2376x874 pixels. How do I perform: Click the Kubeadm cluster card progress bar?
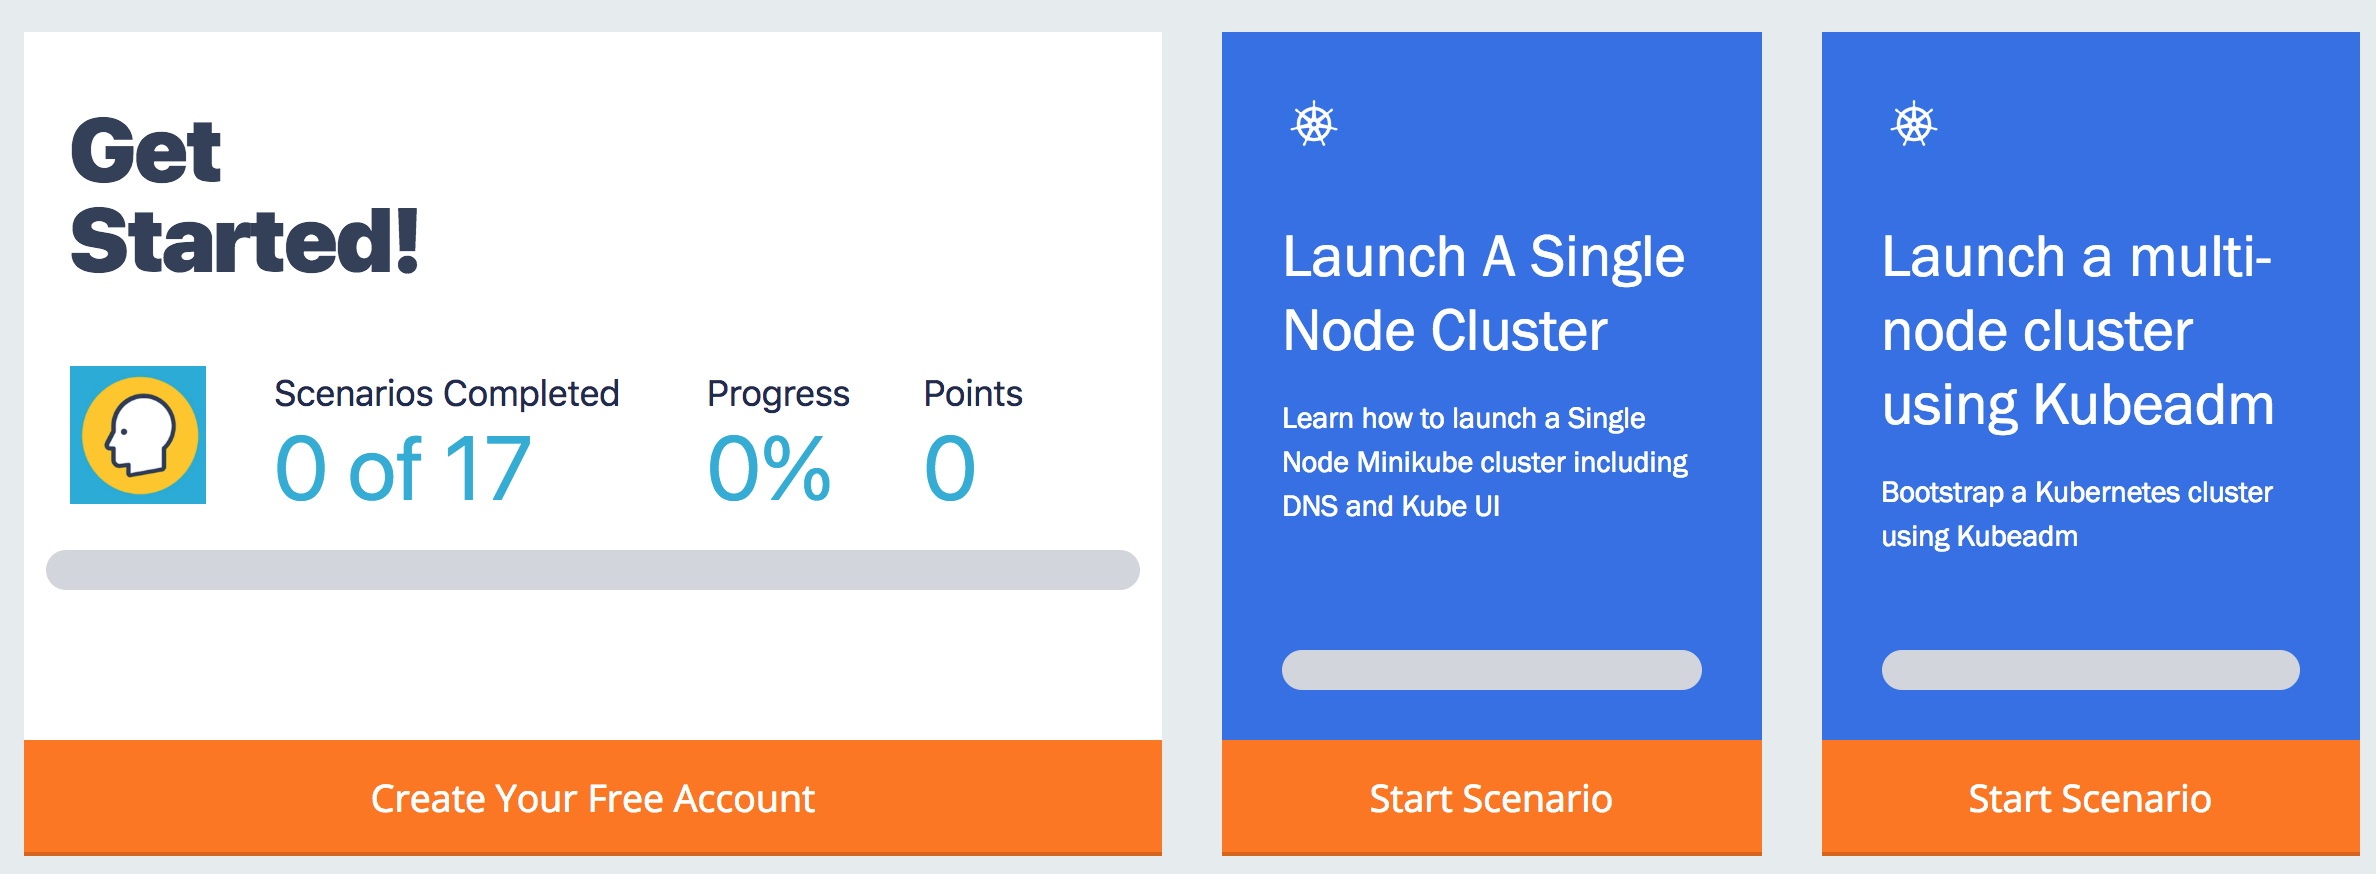2090,670
